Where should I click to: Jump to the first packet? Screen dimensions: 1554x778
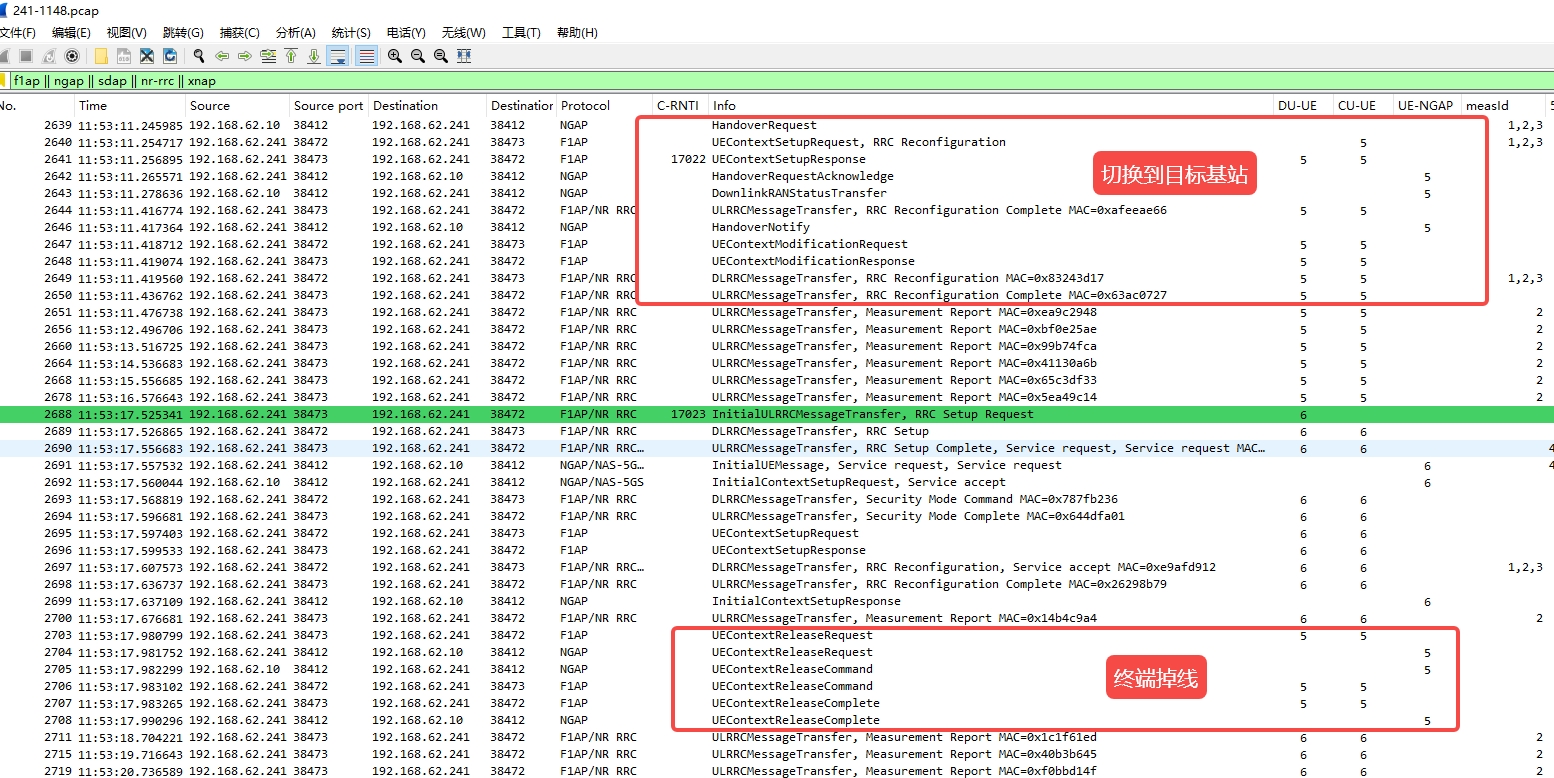coord(291,56)
